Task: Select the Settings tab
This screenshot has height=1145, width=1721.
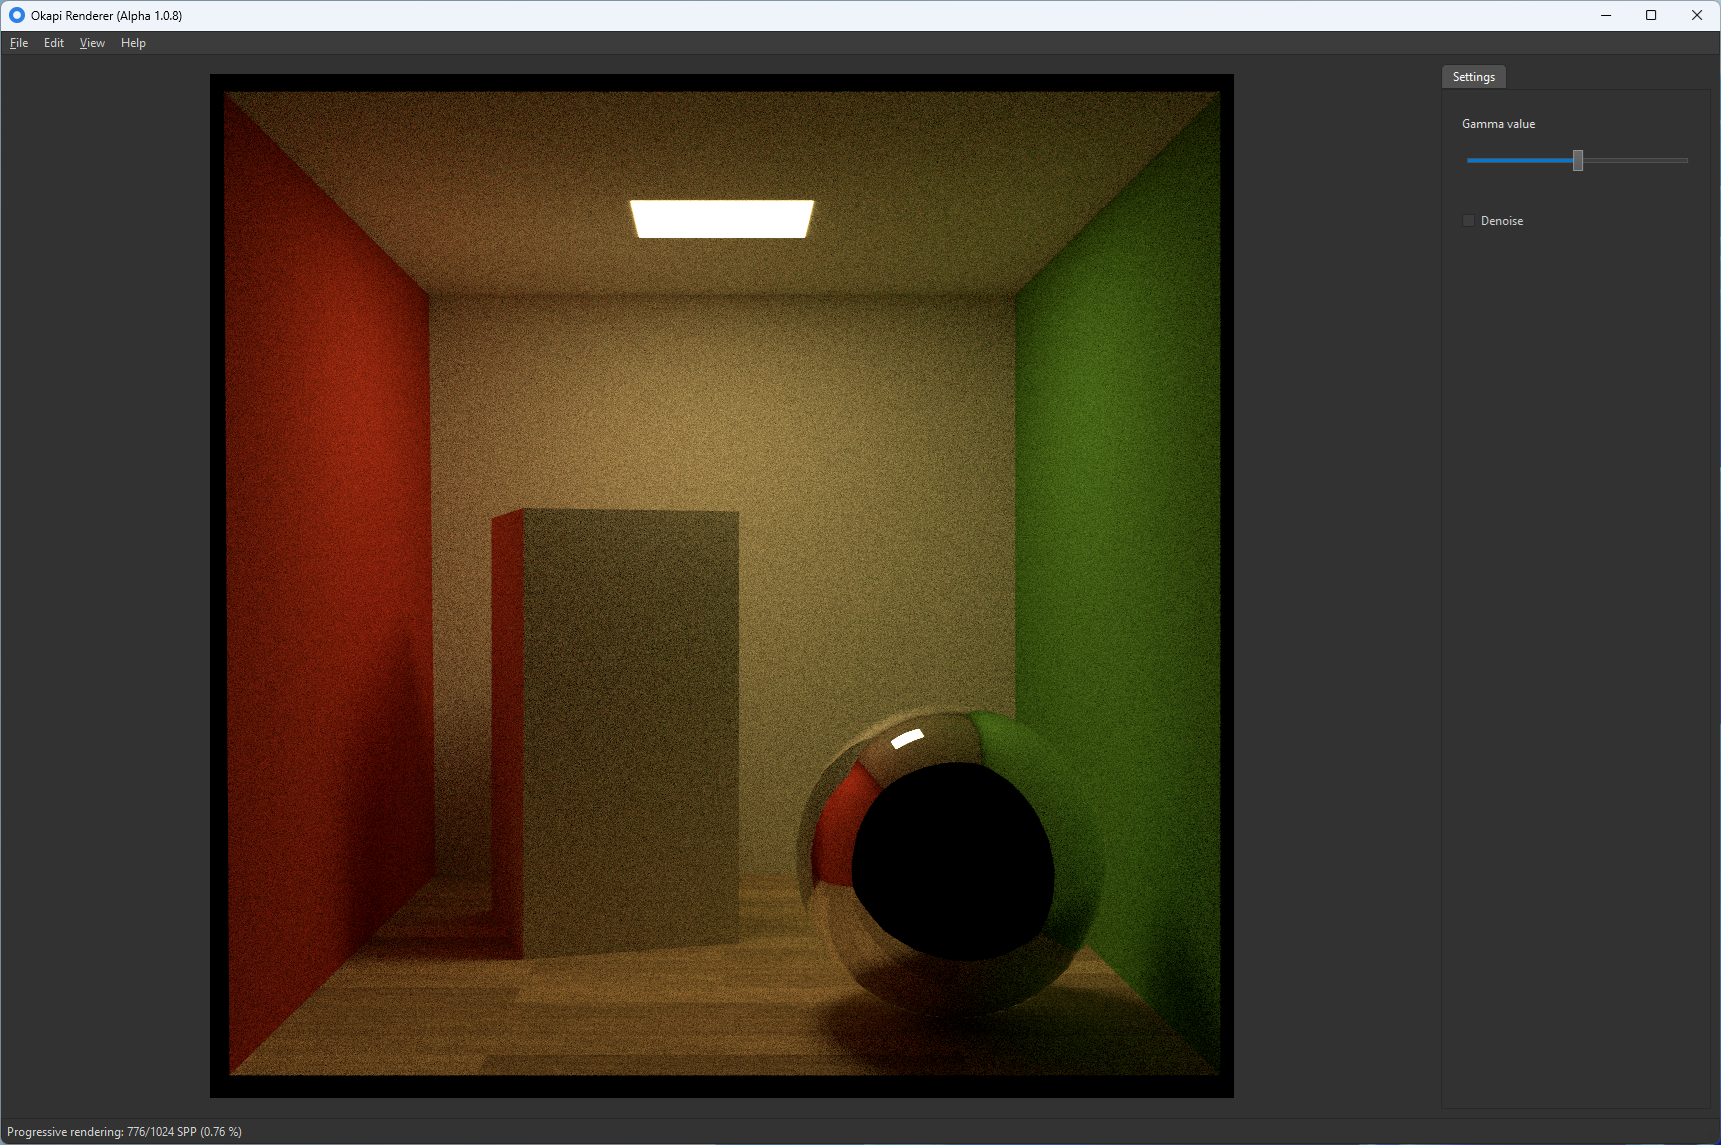Action: 1473,77
